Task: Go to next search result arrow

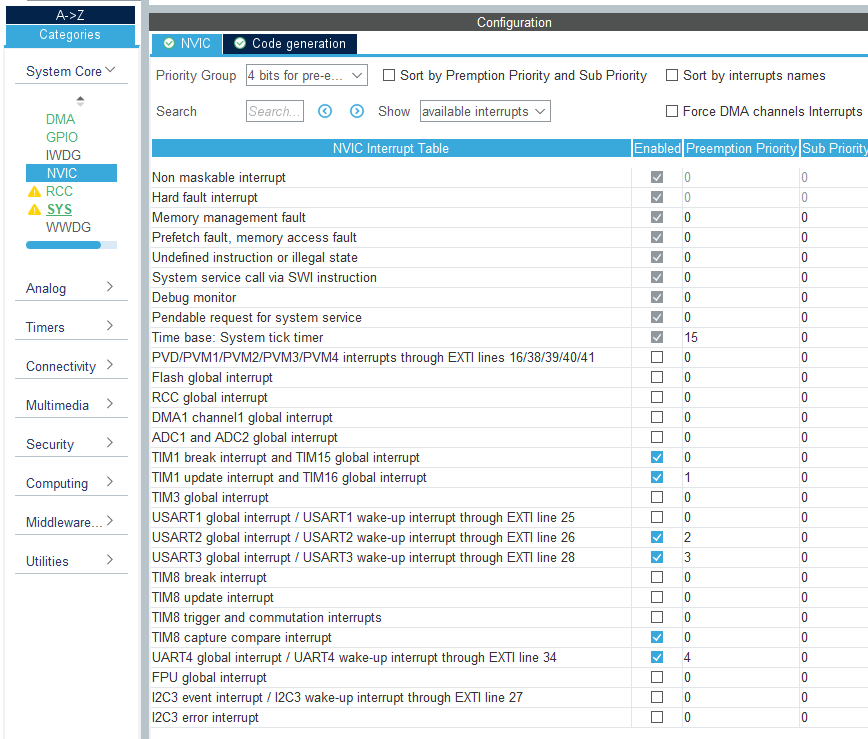Action: pyautogui.click(x=357, y=111)
